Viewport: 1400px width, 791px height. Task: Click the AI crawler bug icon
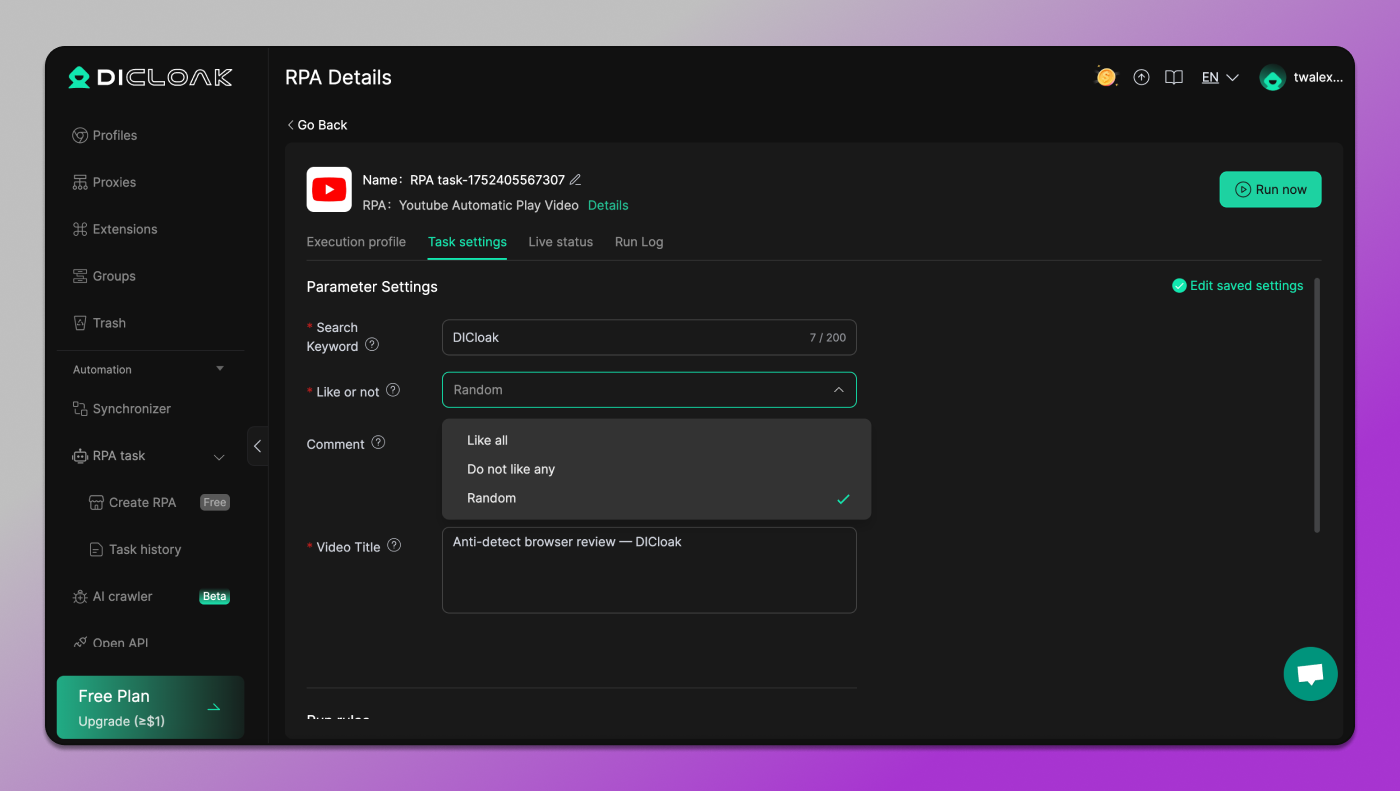[80, 596]
